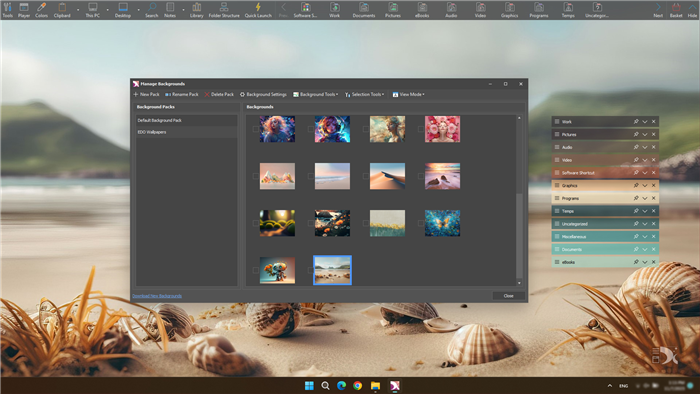Screen dimensions: 700x394
Task: Go to Next dock page arrow
Action: 658,9
